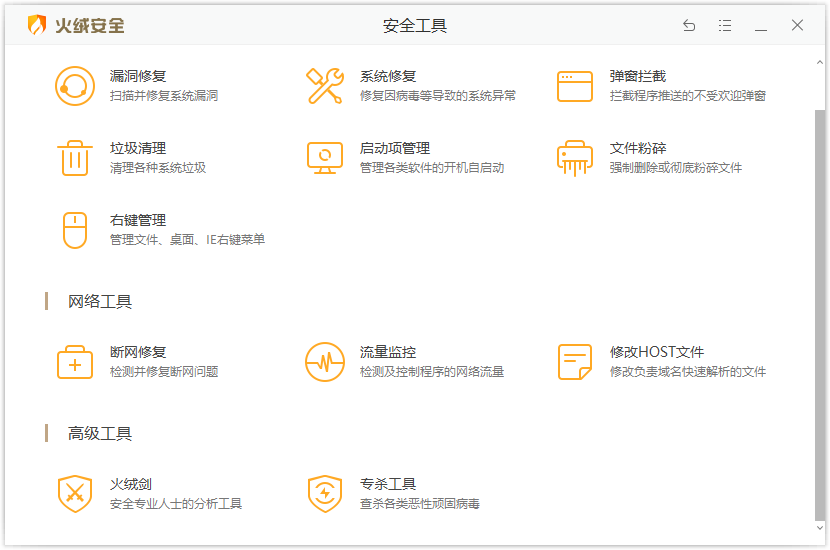Minimize the 安全工具 window
Screen dimensions: 830x550
click(761, 26)
